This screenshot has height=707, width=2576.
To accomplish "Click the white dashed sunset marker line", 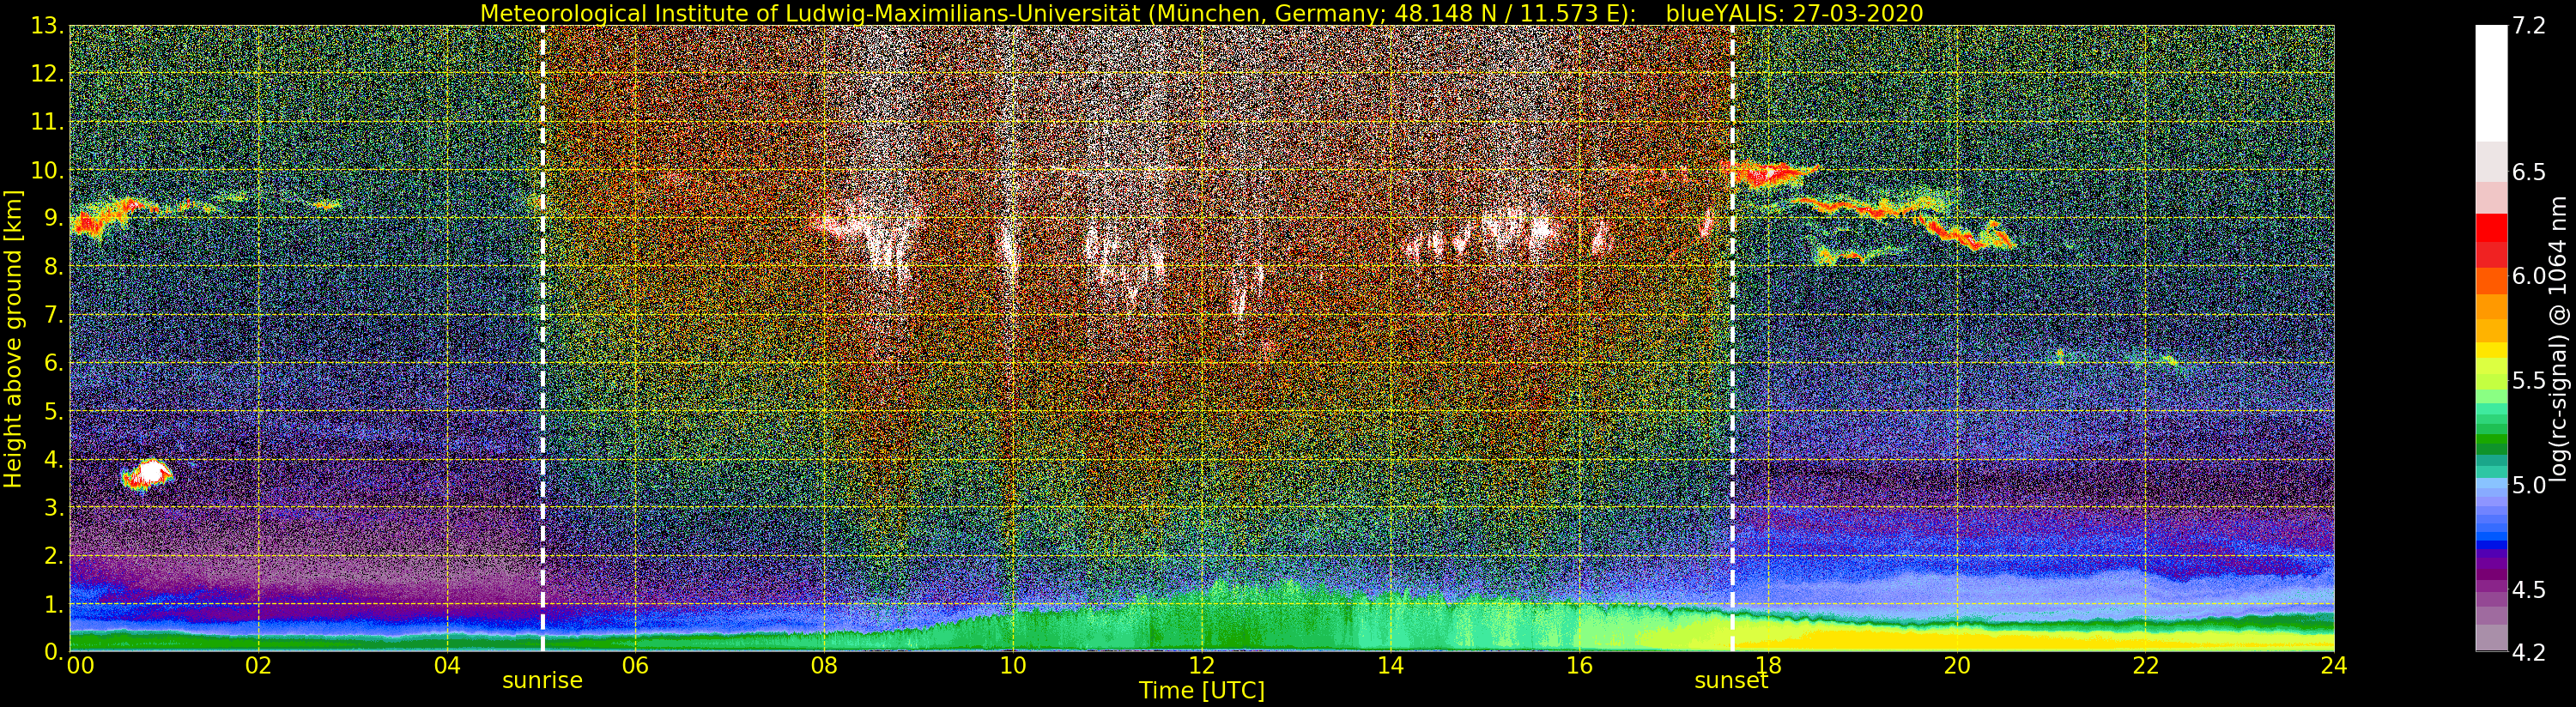I will (x=1732, y=338).
